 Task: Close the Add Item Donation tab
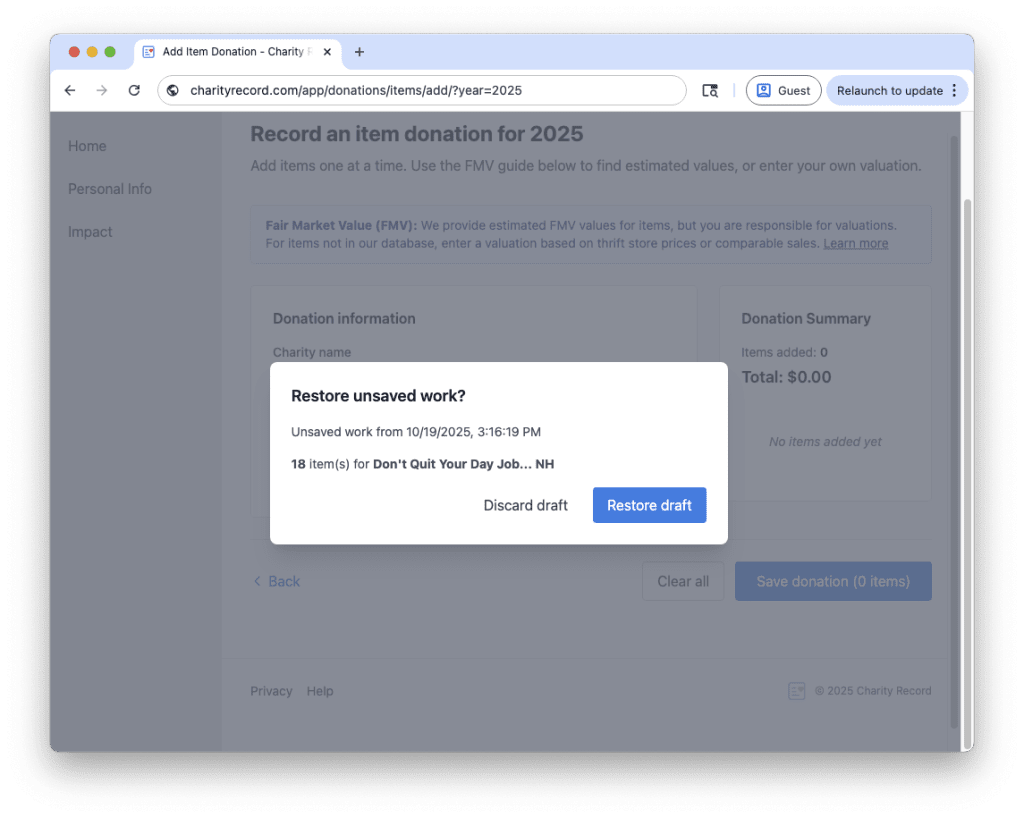[x=326, y=52]
